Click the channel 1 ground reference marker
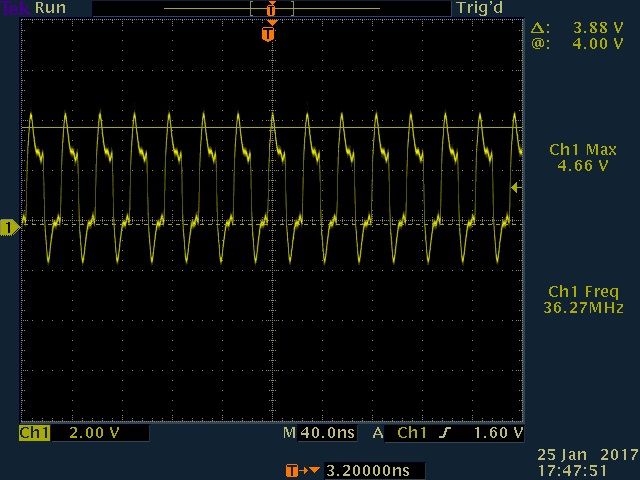 pos(9,227)
